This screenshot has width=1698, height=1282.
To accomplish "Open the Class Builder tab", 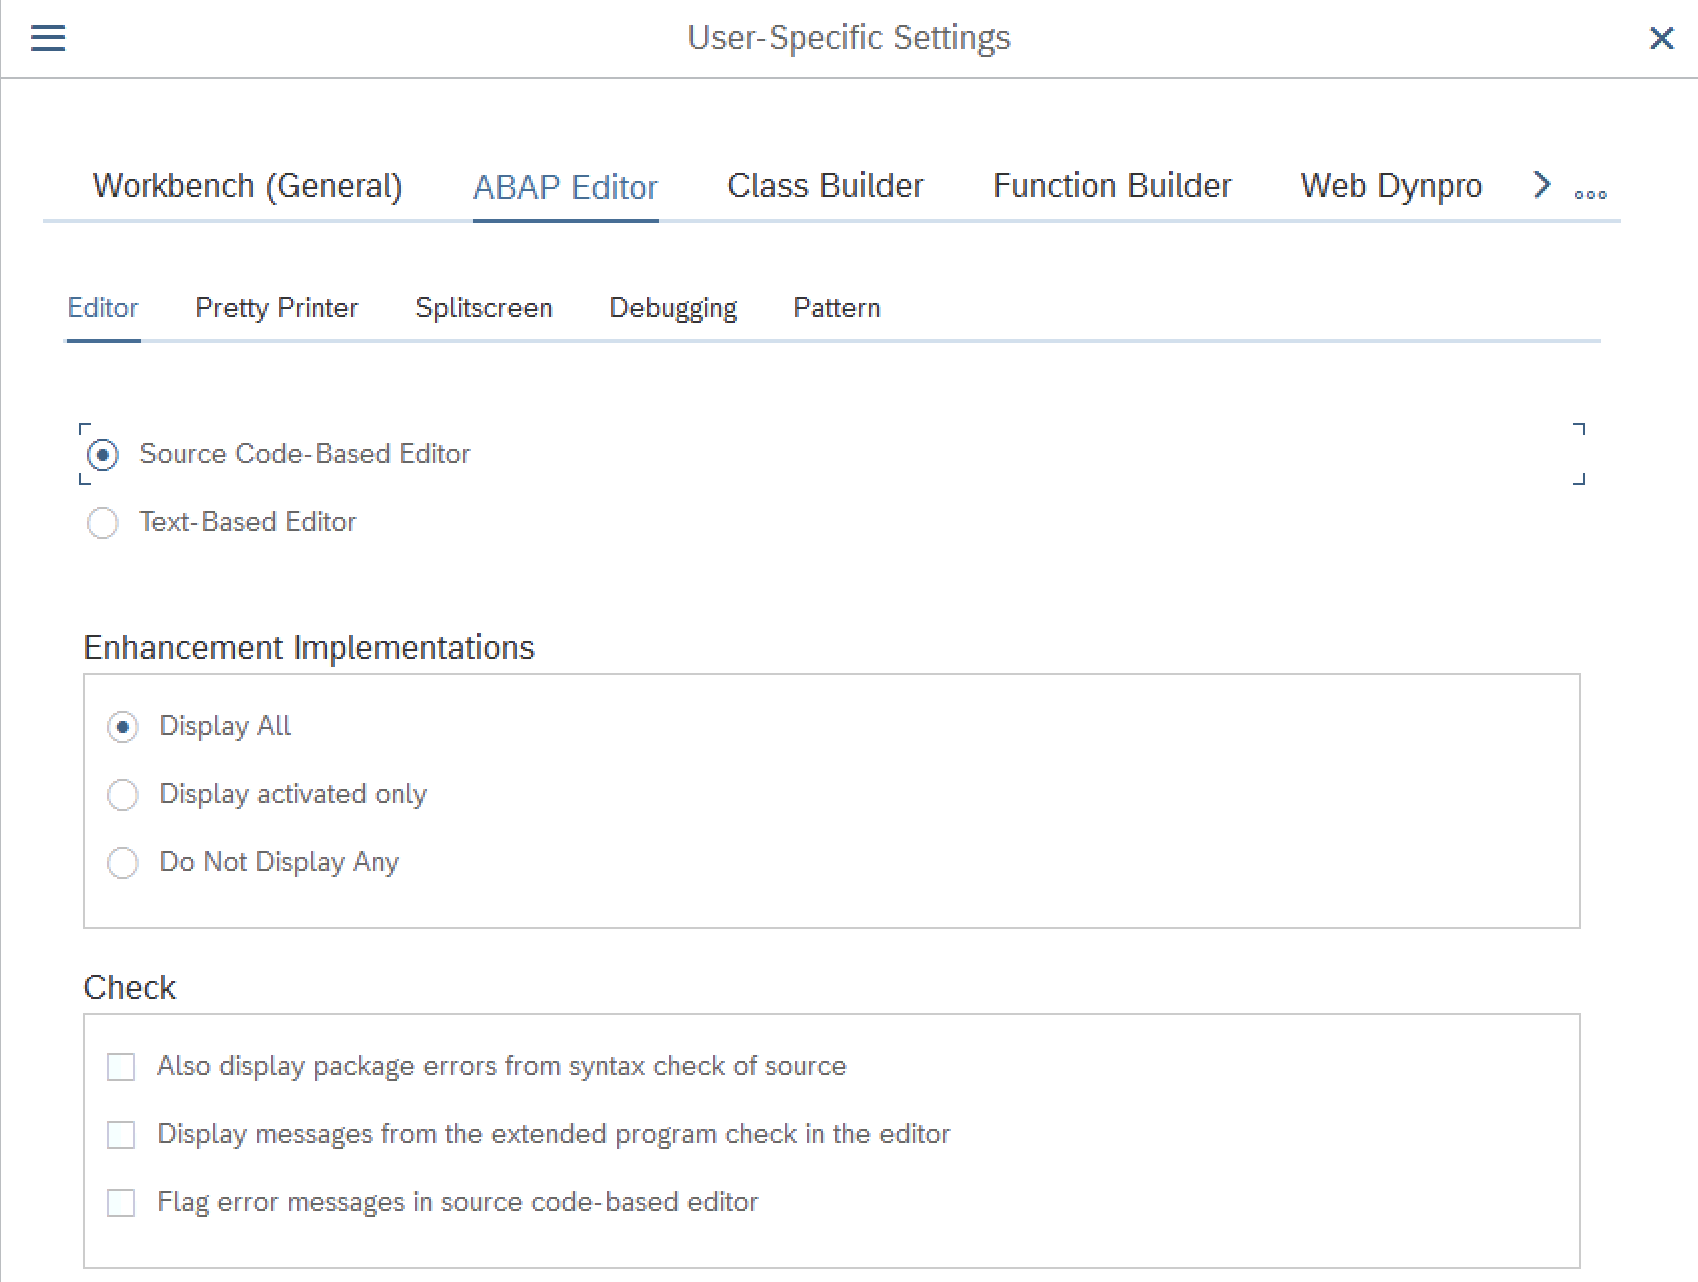I will pos(825,186).
